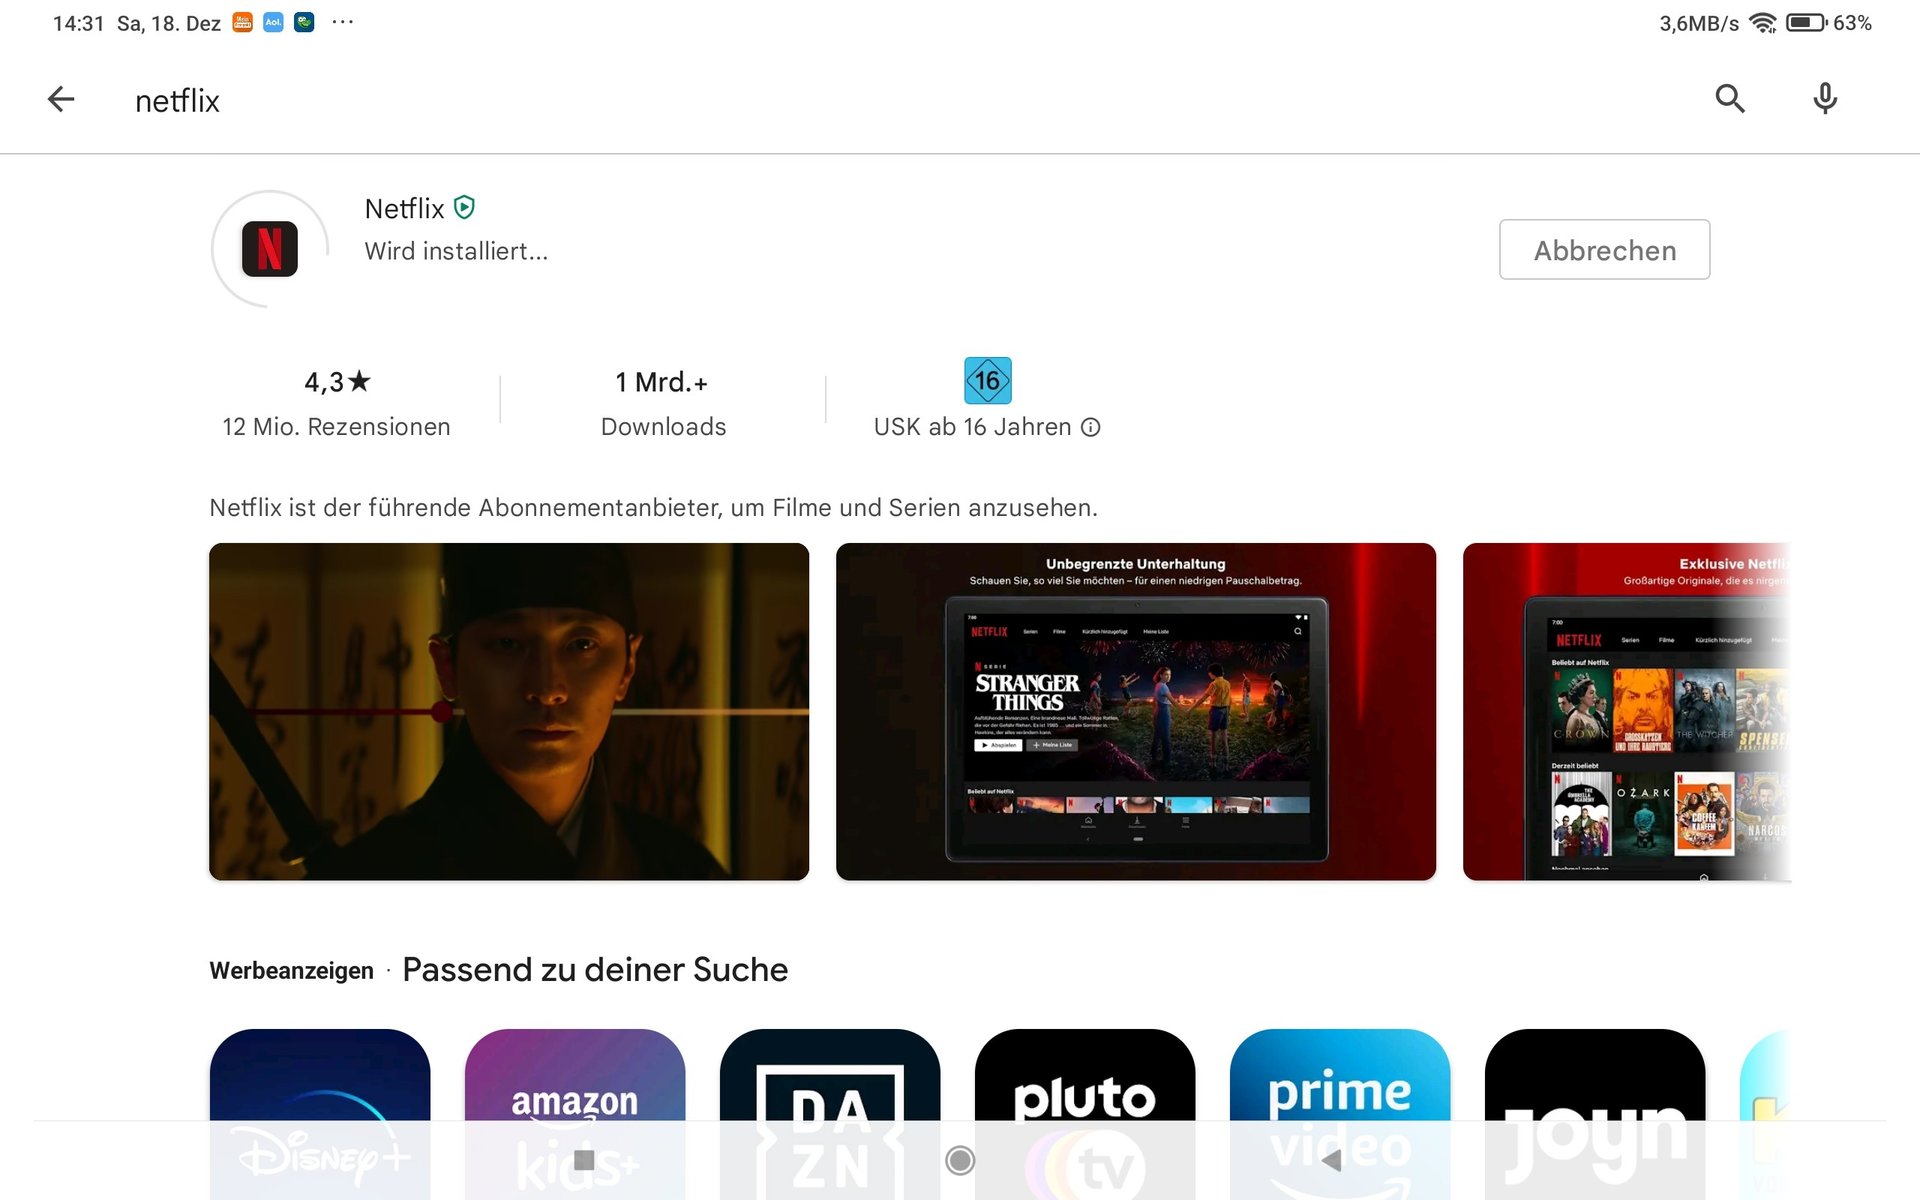Tap the USK 16 age rating badge
Viewport: 1920px width, 1200px height.
987,381
